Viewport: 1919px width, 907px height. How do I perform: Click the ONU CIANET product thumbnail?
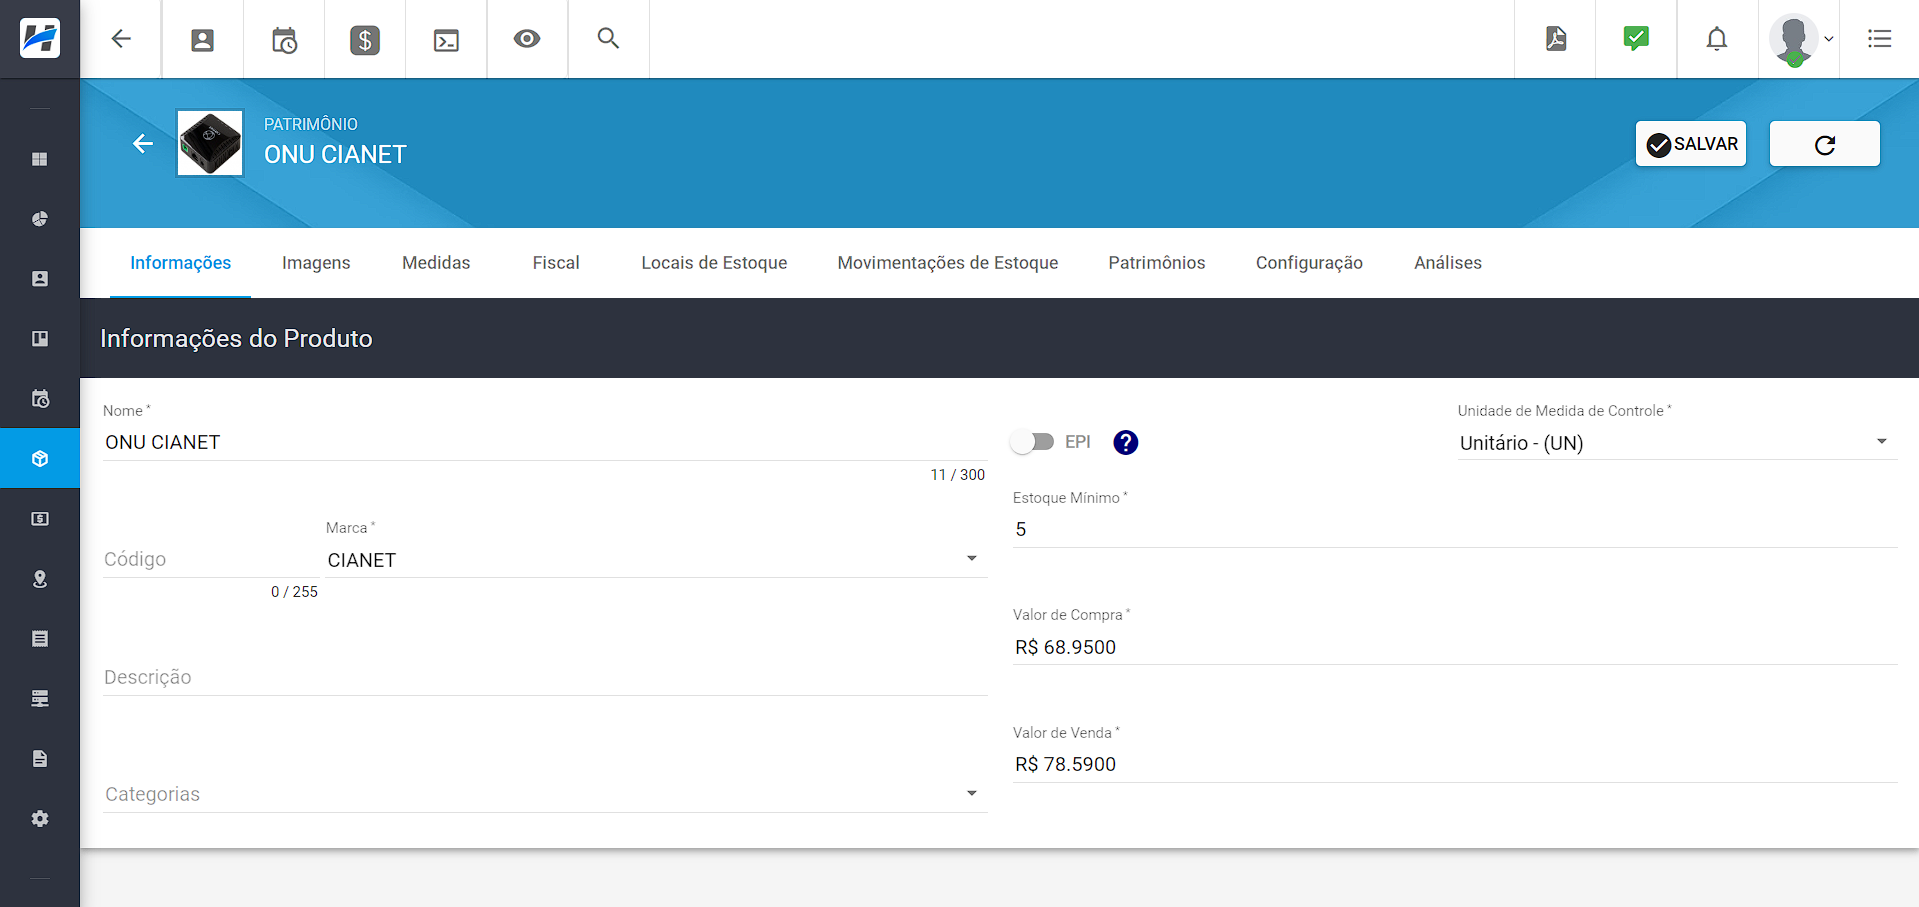pyautogui.click(x=210, y=143)
